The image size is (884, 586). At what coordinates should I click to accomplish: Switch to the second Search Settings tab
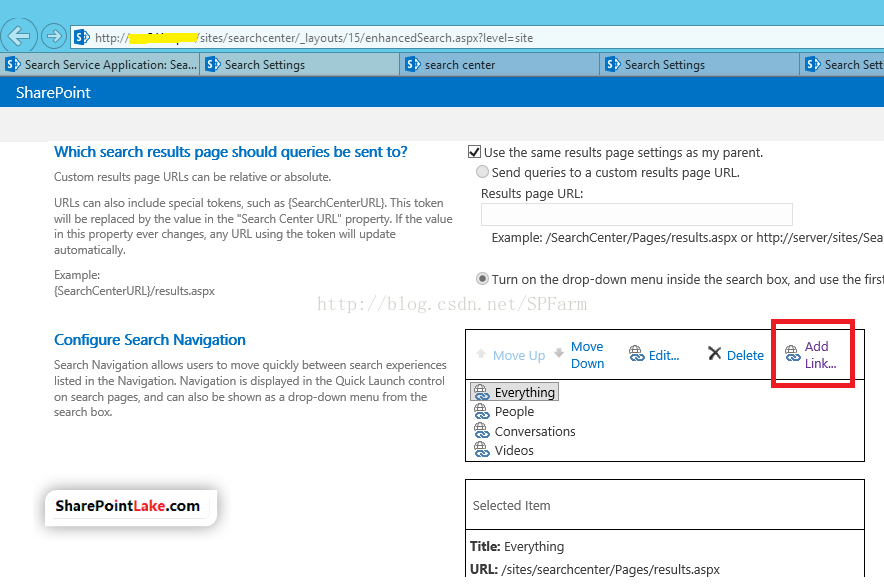point(300,65)
